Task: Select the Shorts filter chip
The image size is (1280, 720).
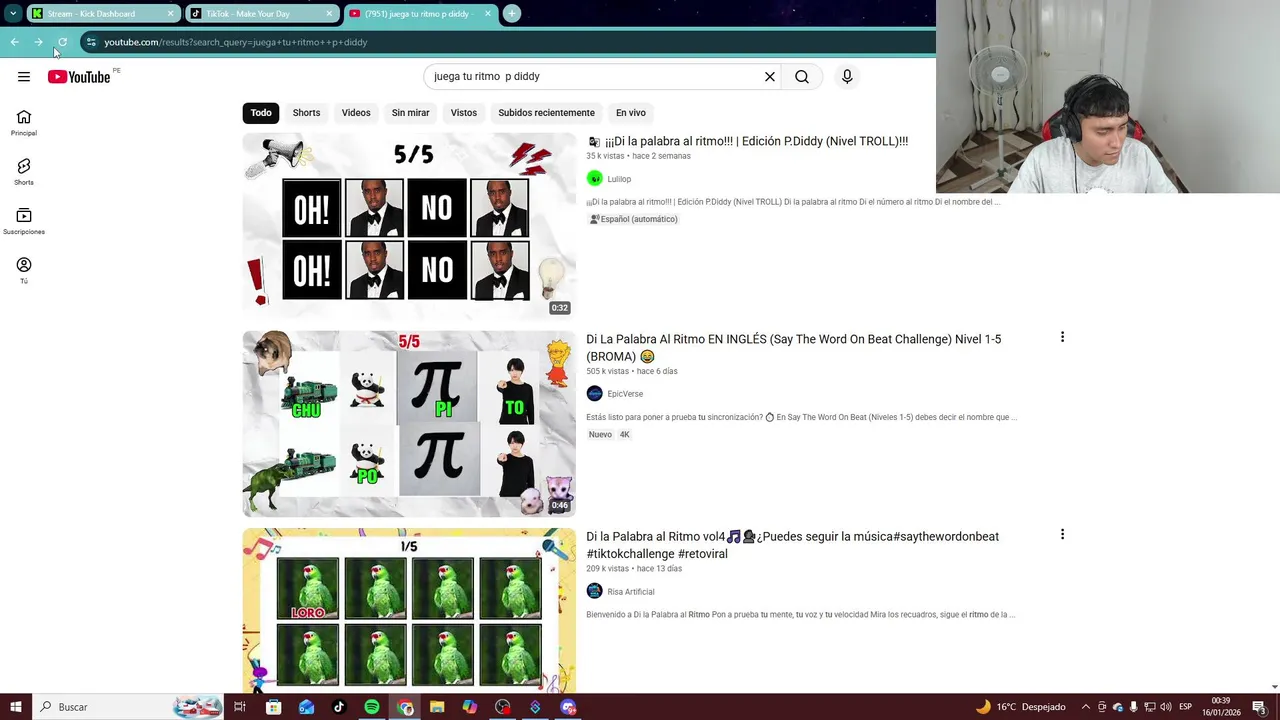Action: tap(306, 113)
